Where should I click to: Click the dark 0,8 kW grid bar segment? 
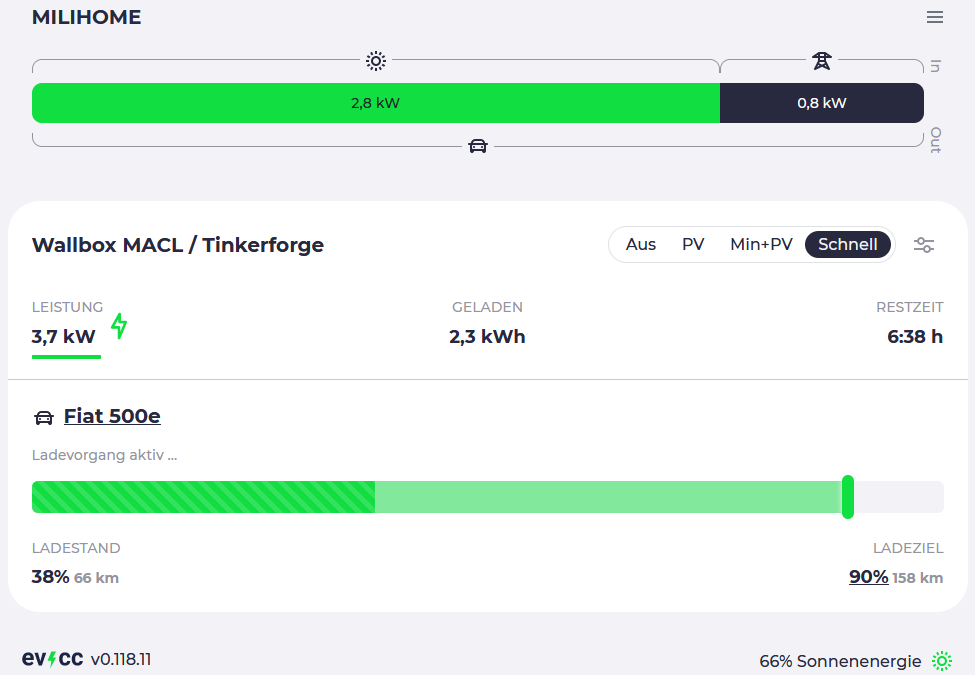[822, 103]
